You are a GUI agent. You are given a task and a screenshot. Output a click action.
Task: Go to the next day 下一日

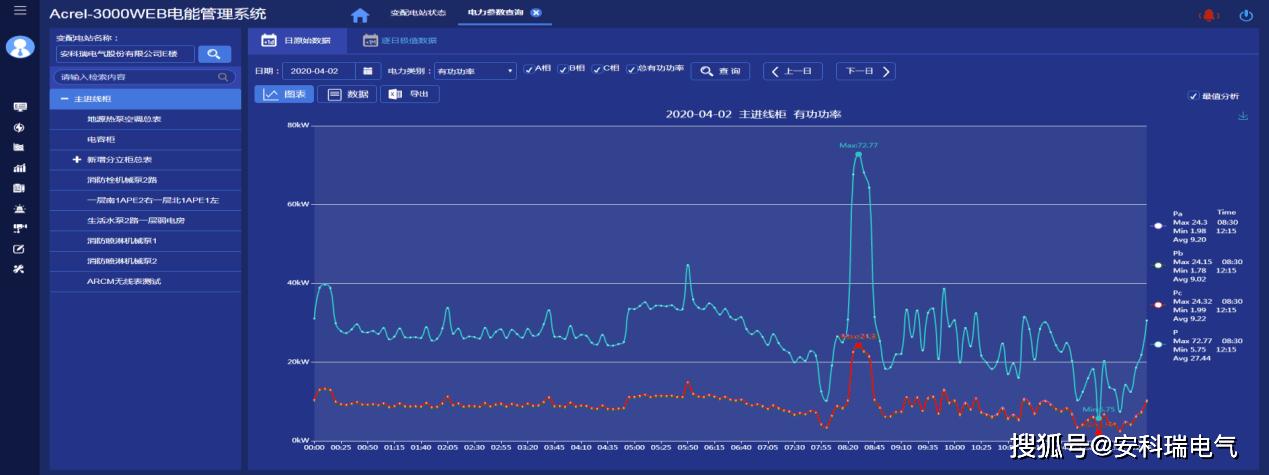[x=865, y=71]
